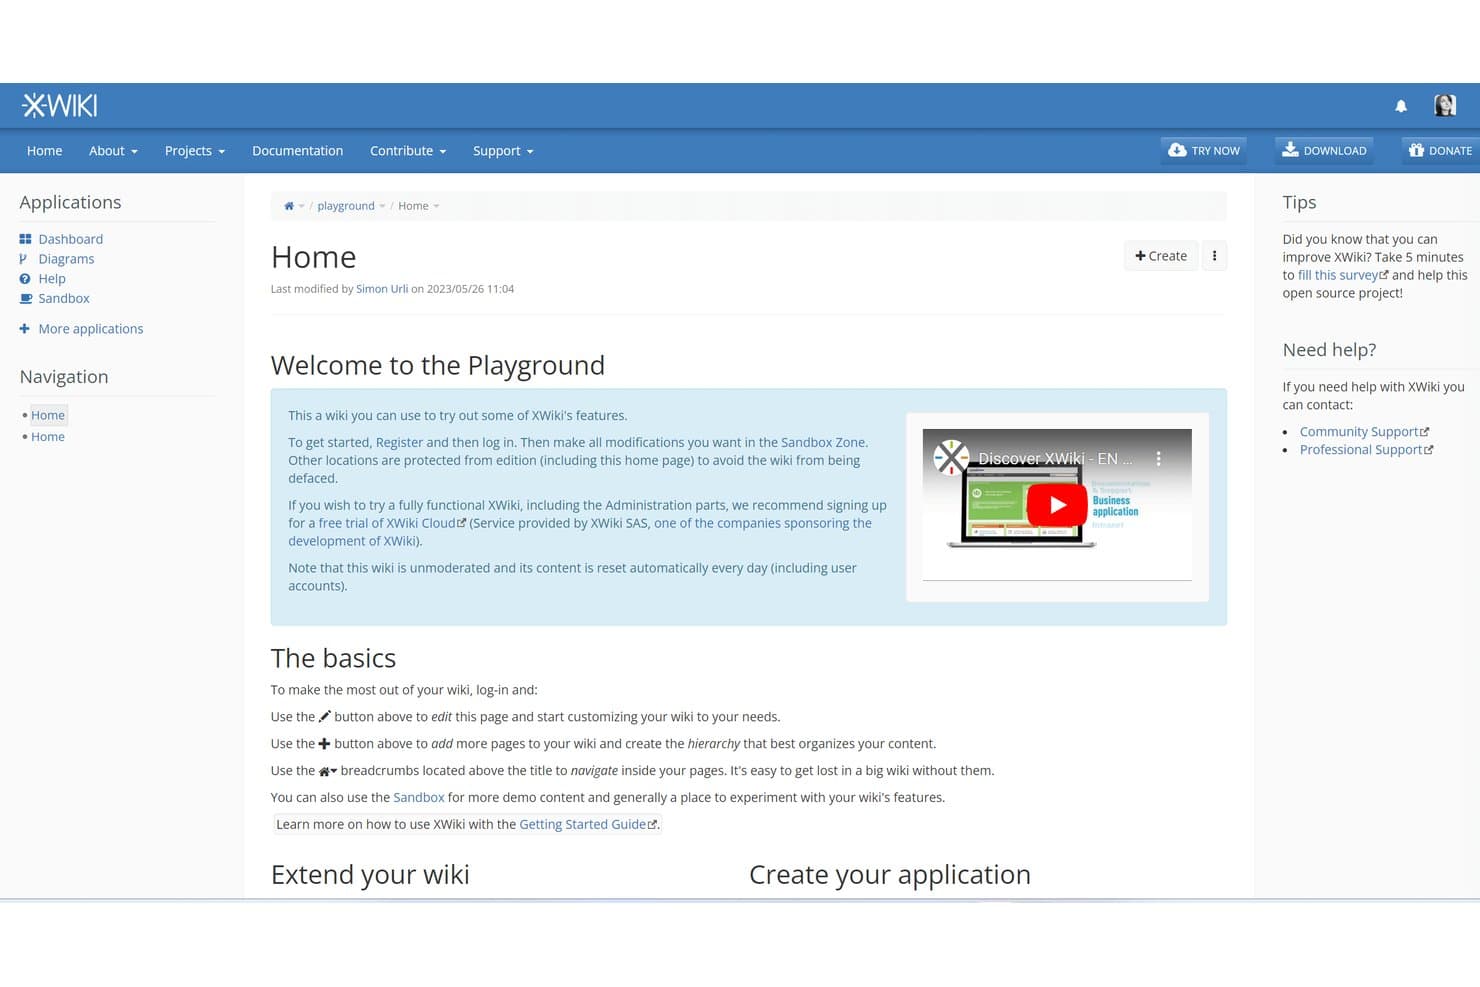Open the Getting Started Guide link
The width and height of the screenshot is (1480, 987).
point(588,824)
